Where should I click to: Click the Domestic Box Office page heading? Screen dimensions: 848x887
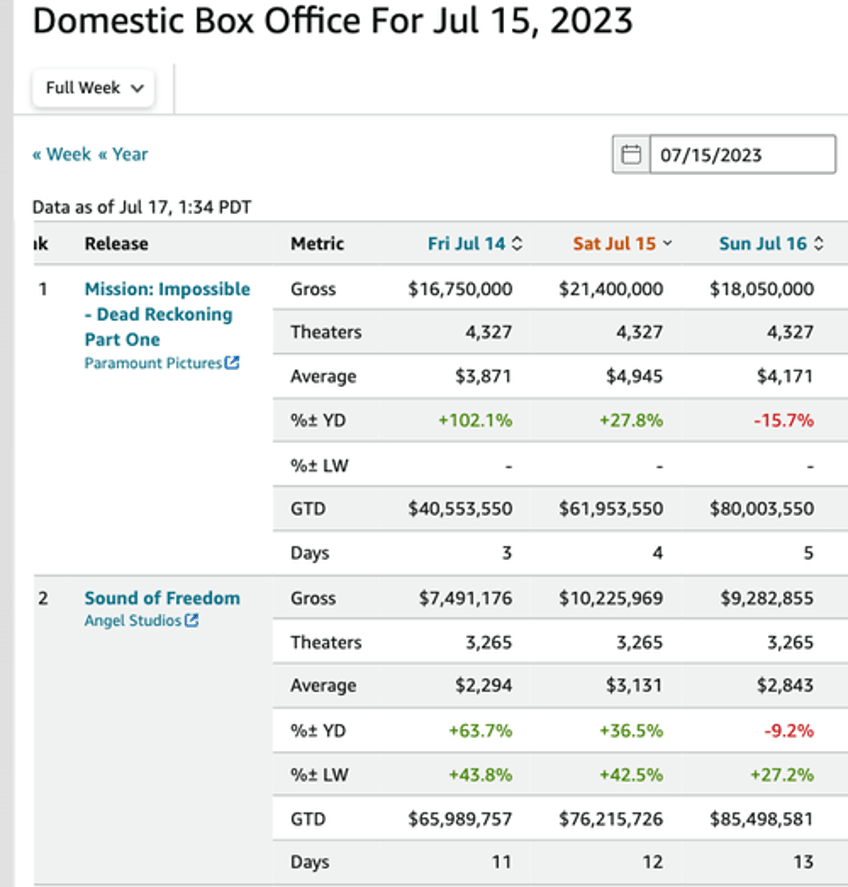pos(333,21)
